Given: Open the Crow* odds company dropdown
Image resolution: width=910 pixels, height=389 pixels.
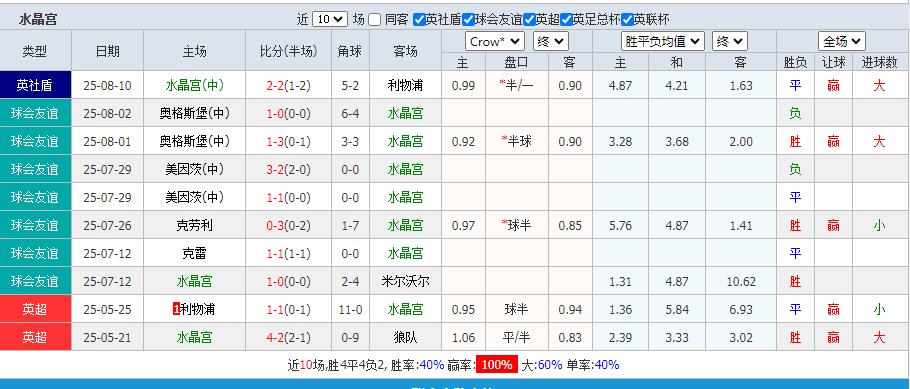Looking at the screenshot, I should [x=494, y=41].
